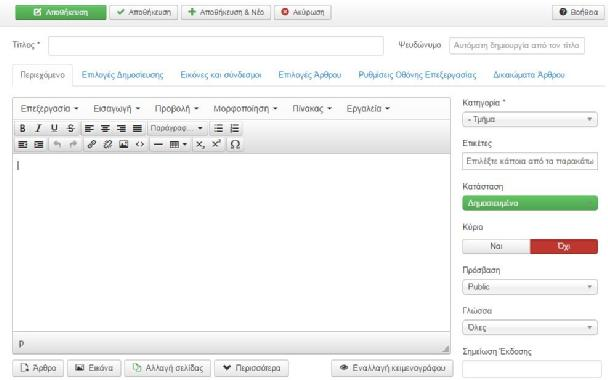Toggle editor with Εναλλαγή κειμενογράφου
The width and height of the screenshot is (608, 380).
[392, 368]
